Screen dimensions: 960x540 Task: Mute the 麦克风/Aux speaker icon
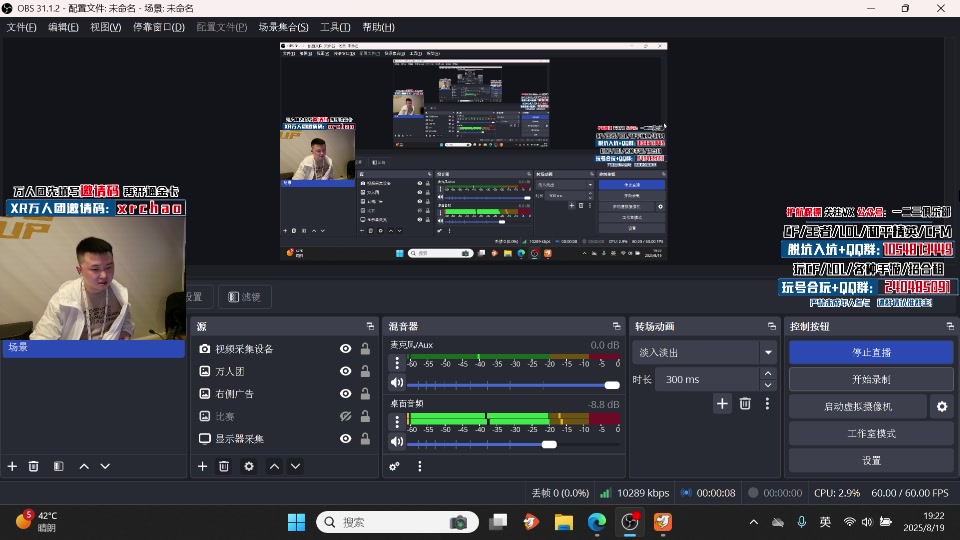(x=397, y=383)
